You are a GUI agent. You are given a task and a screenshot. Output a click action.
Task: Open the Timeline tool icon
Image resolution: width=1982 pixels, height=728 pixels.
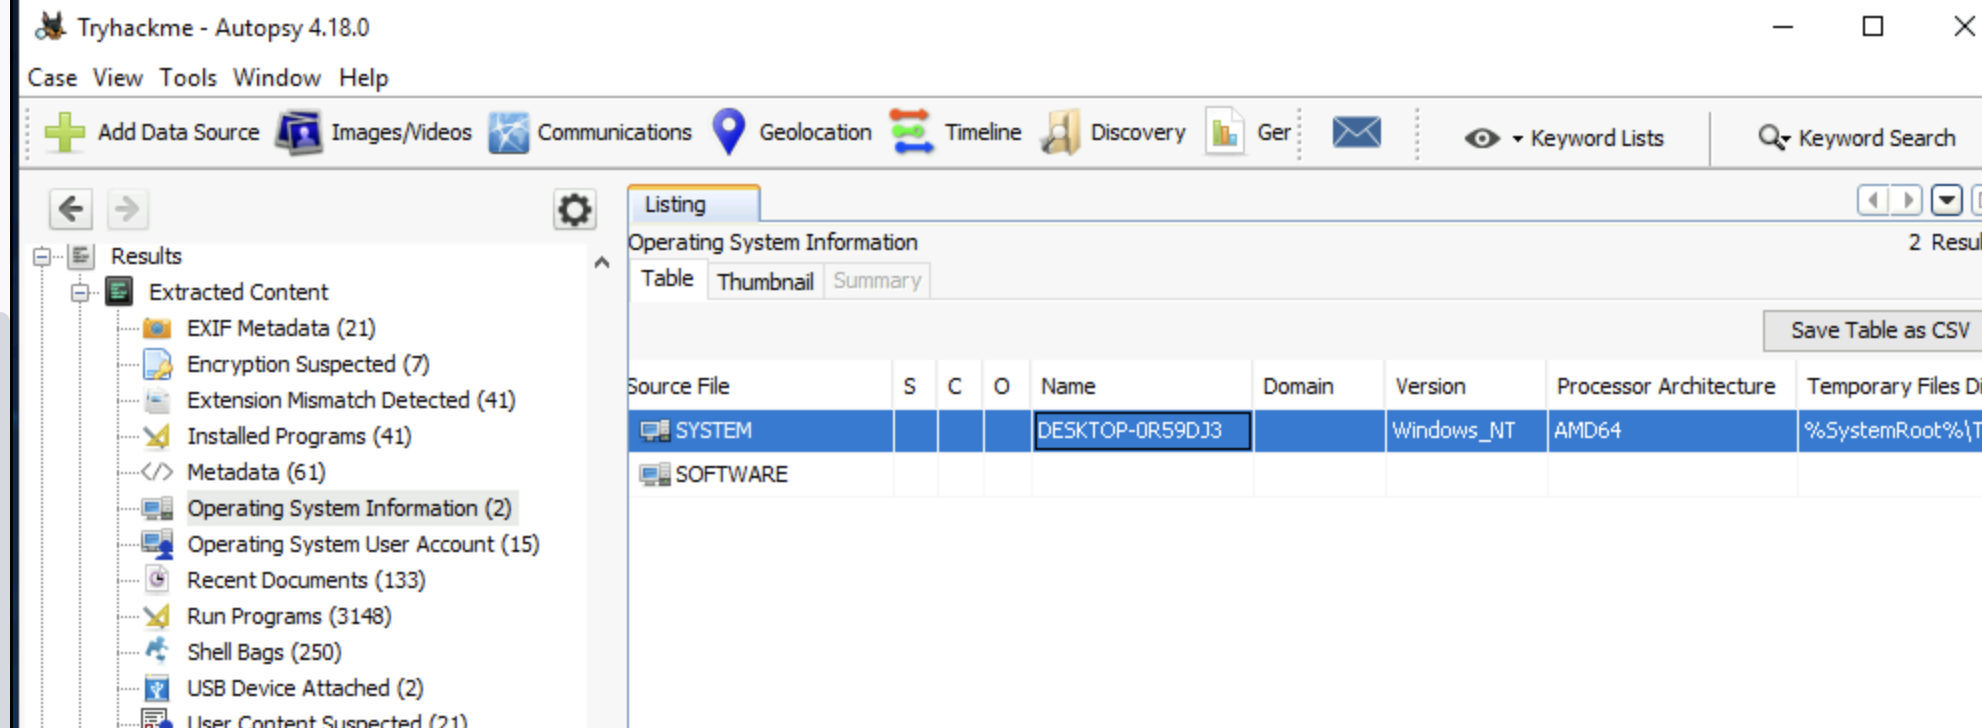pyautogui.click(x=911, y=132)
